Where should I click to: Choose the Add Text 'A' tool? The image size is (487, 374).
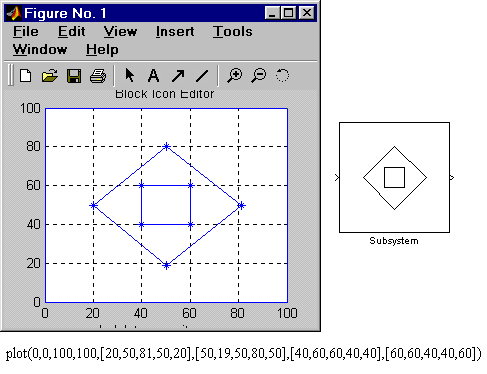(153, 76)
